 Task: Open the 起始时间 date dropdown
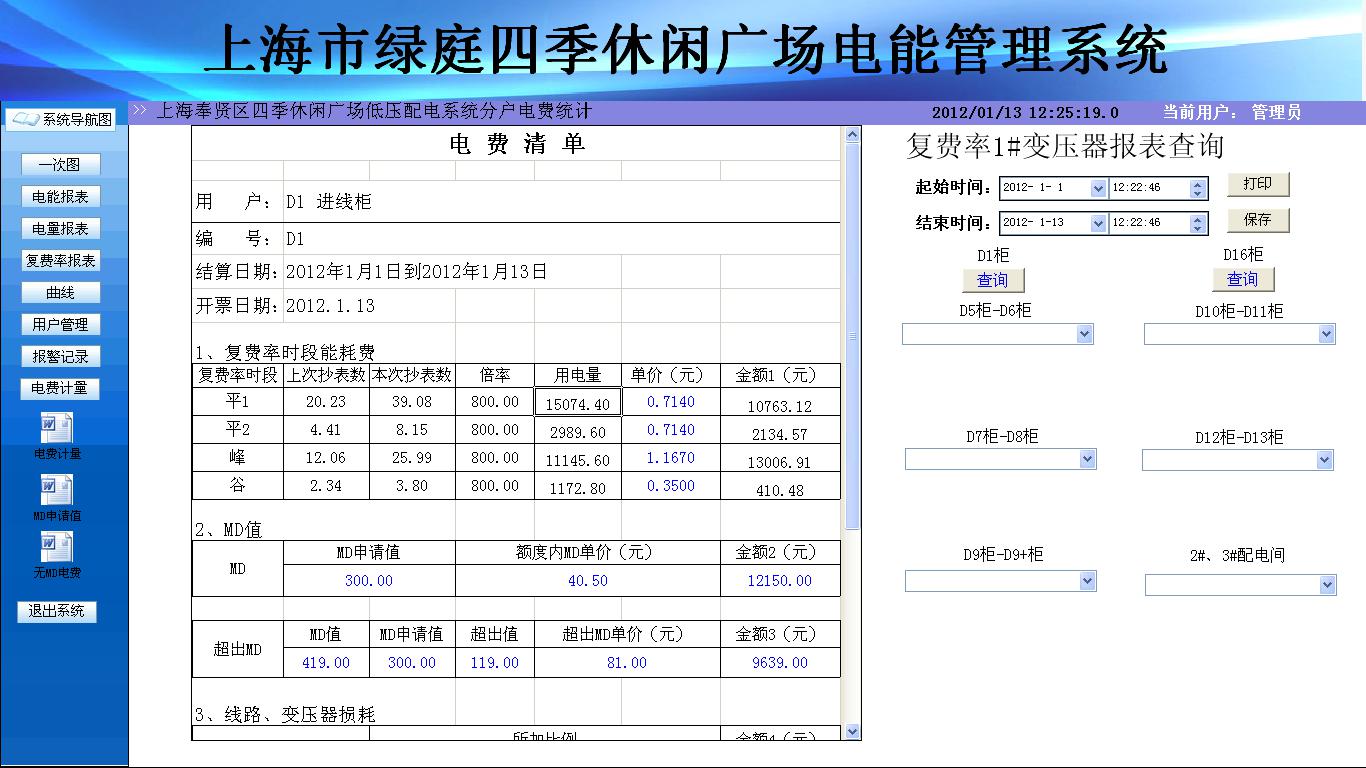coord(1098,188)
